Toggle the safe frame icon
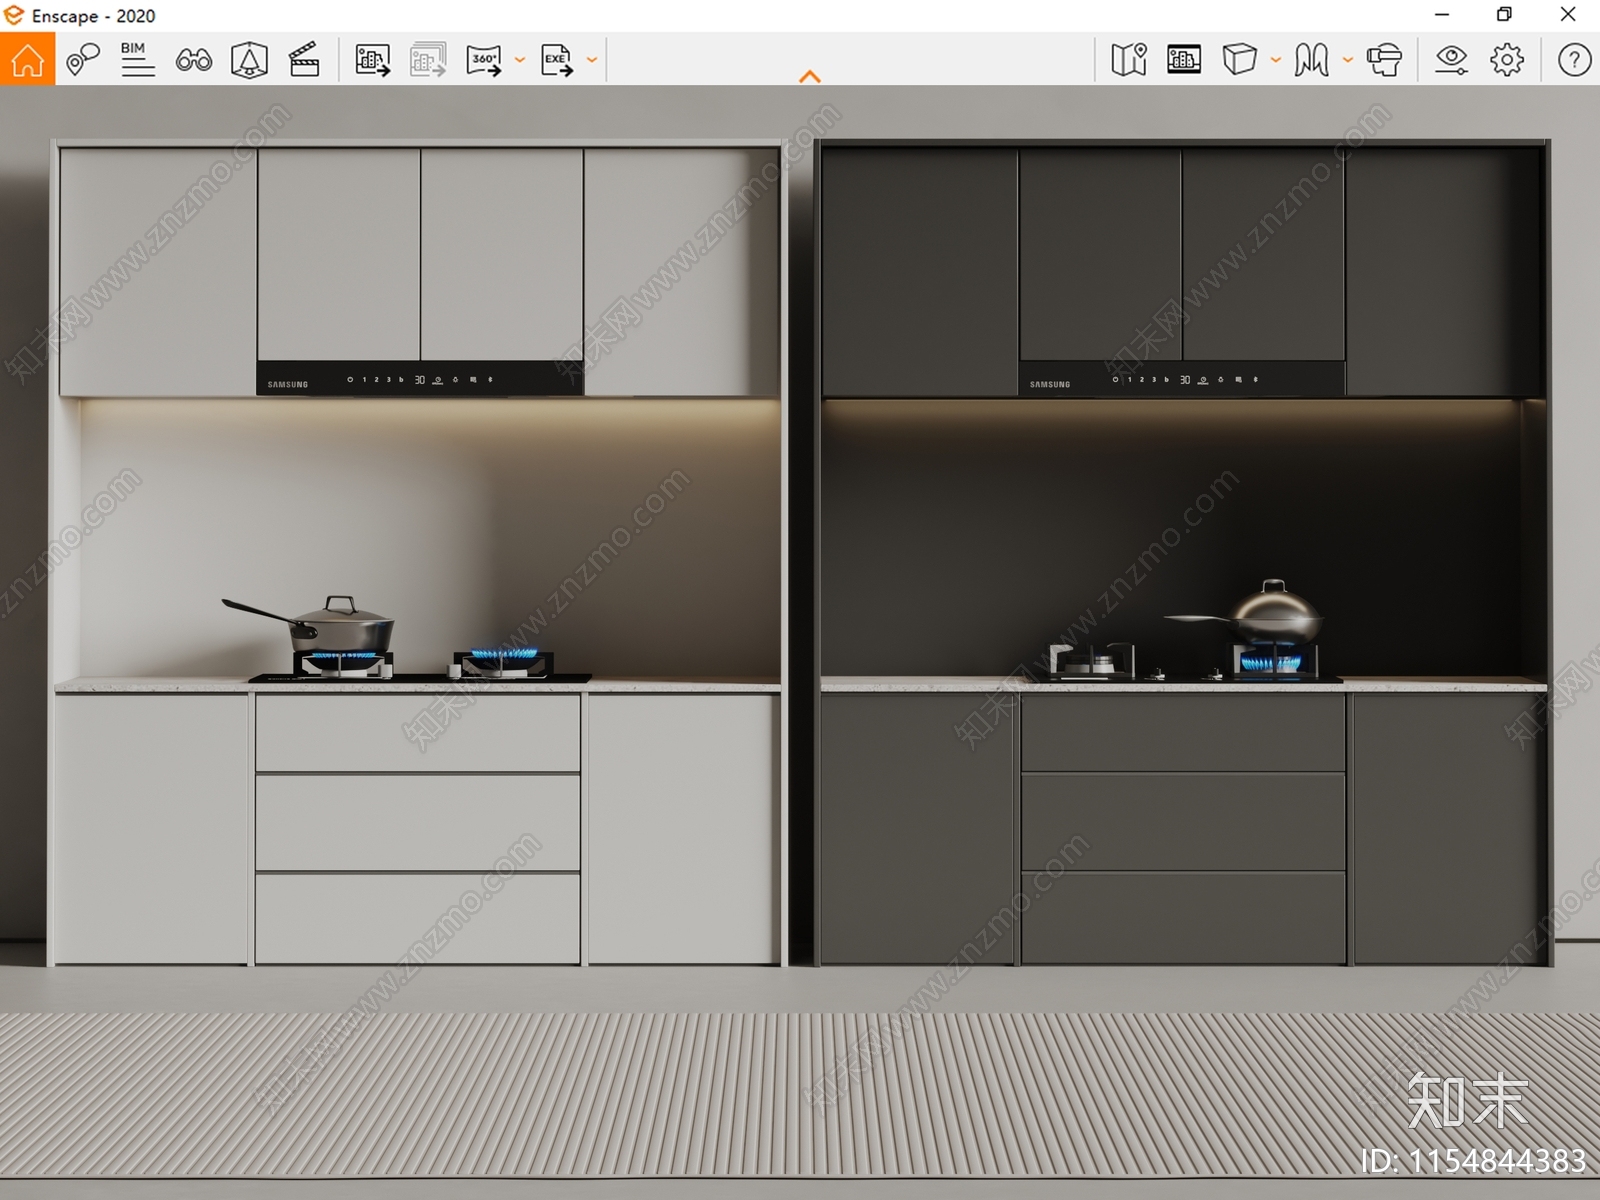 click(x=1184, y=60)
